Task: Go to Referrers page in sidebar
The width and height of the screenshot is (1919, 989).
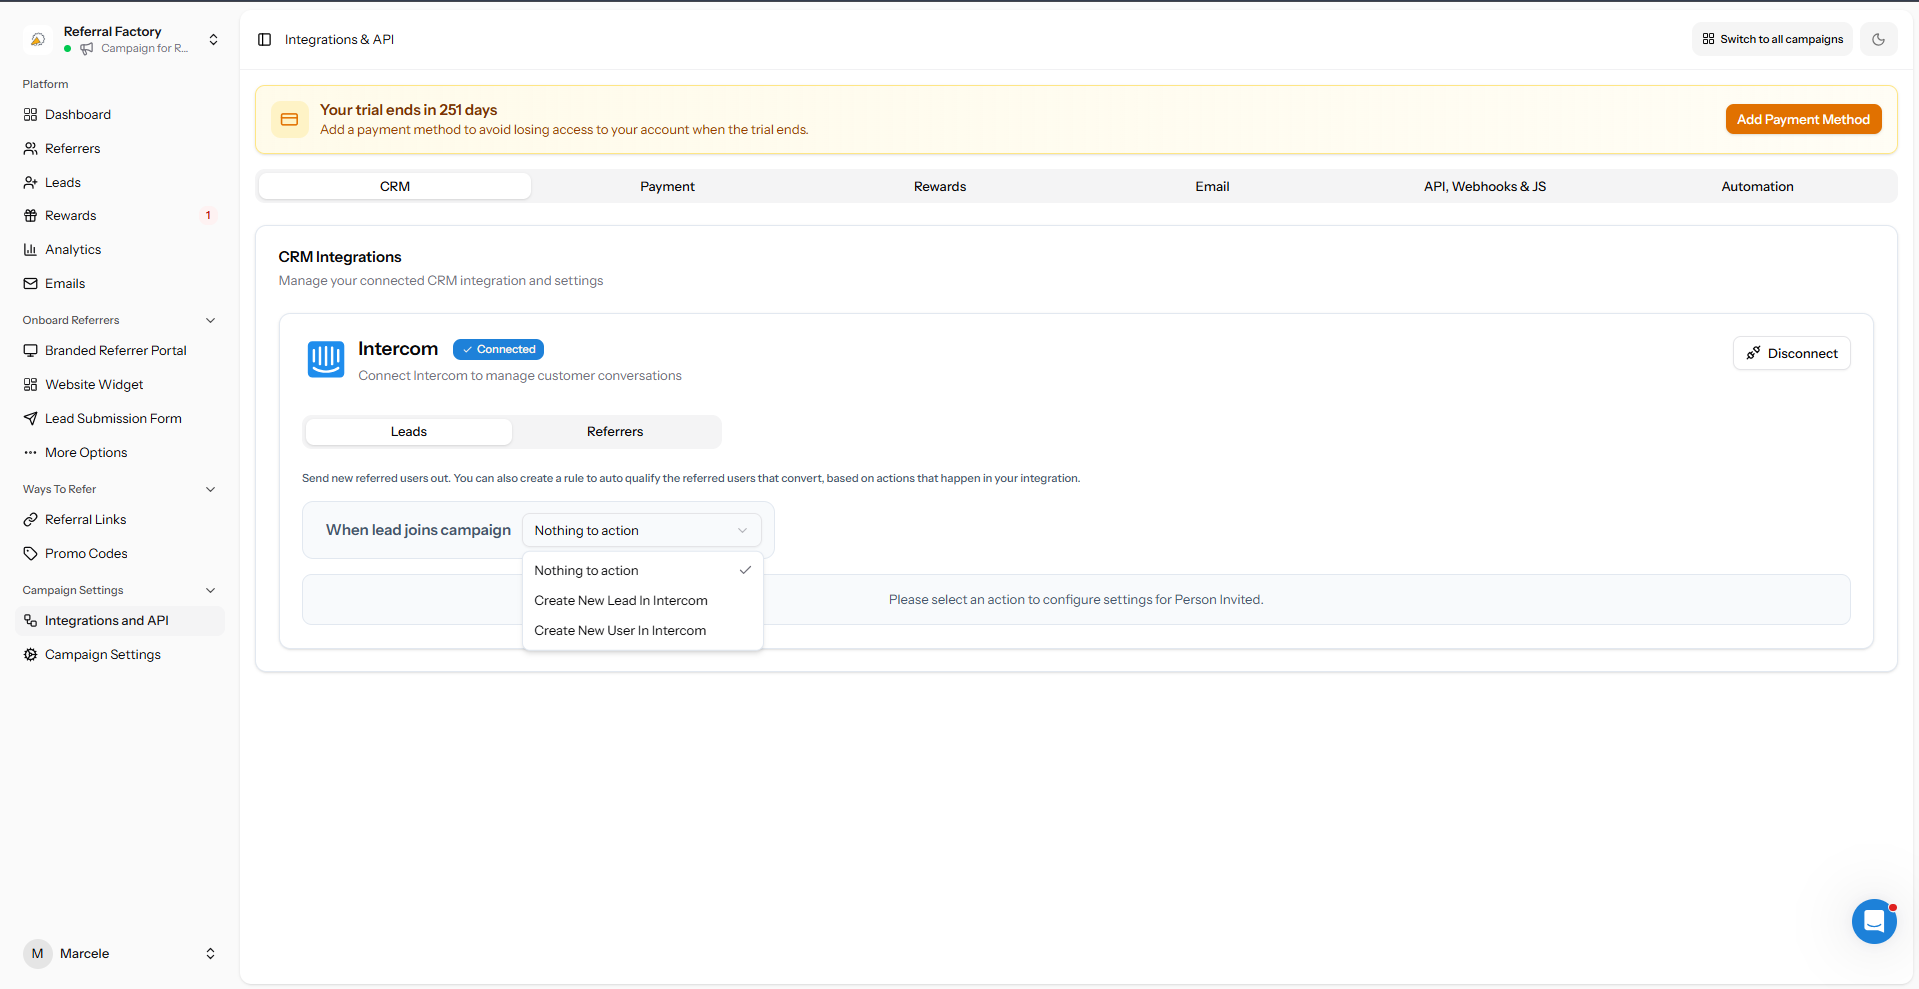Action: [x=73, y=149]
